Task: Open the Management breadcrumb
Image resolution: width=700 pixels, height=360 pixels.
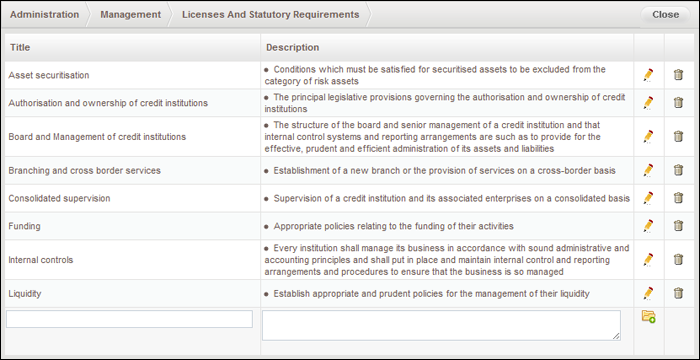Action: coord(130,14)
